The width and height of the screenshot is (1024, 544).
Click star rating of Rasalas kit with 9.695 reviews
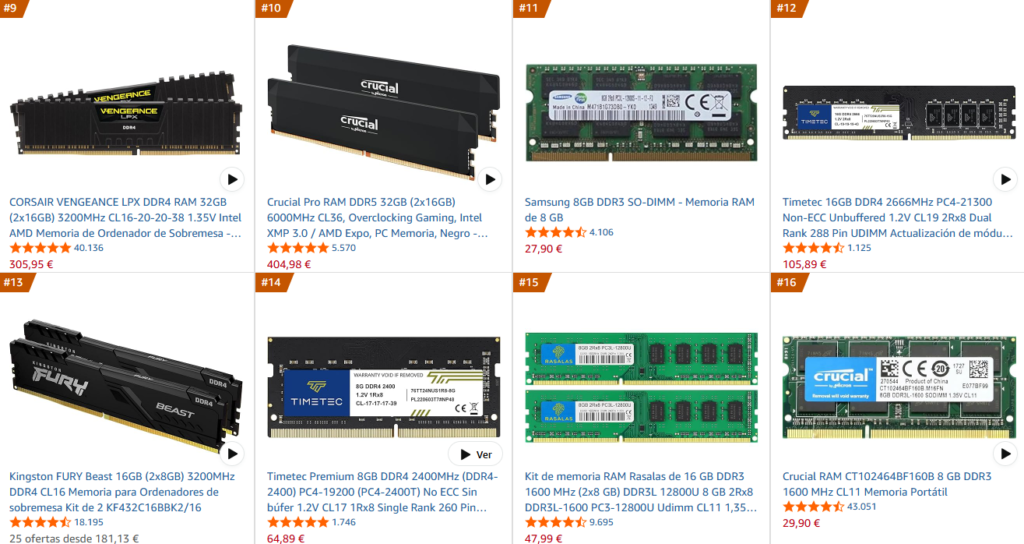(x=555, y=522)
